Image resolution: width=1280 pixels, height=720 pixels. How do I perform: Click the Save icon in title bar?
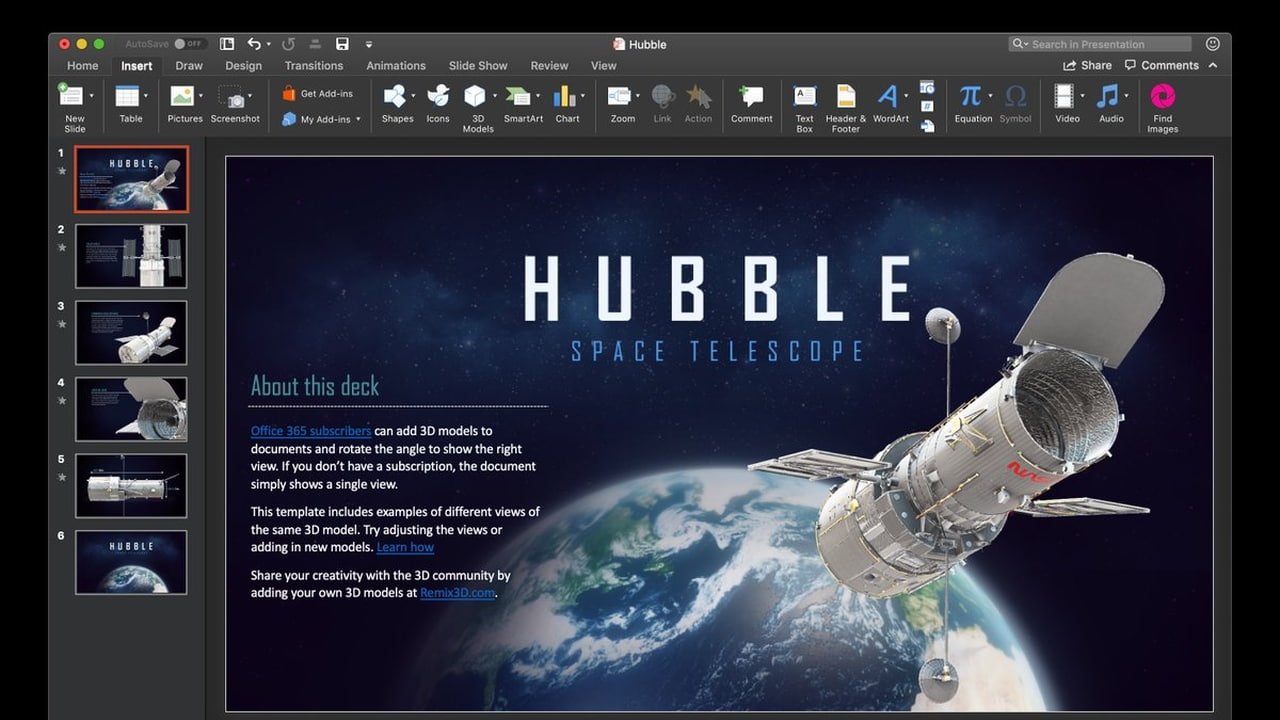pyautogui.click(x=342, y=44)
